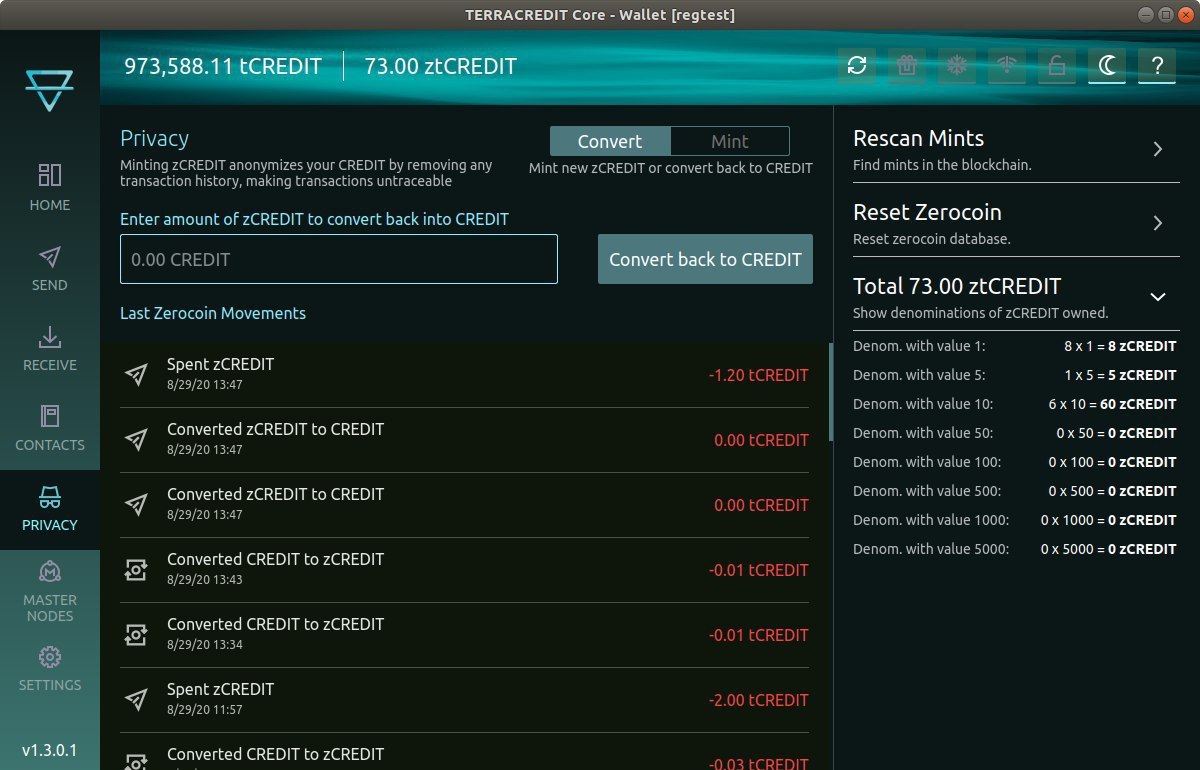Screen dimensions: 1200x770
Task: Click the zCREDIT amount input field
Action: point(339,259)
